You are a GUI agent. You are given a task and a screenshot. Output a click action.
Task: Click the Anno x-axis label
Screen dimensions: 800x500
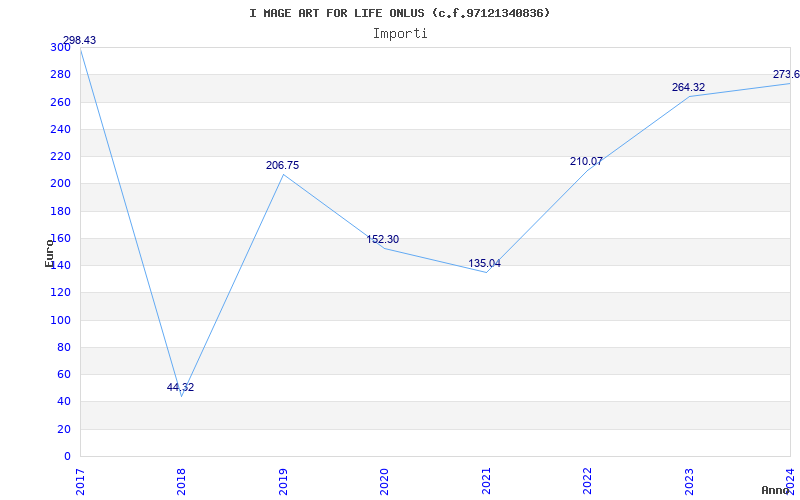pos(776,490)
